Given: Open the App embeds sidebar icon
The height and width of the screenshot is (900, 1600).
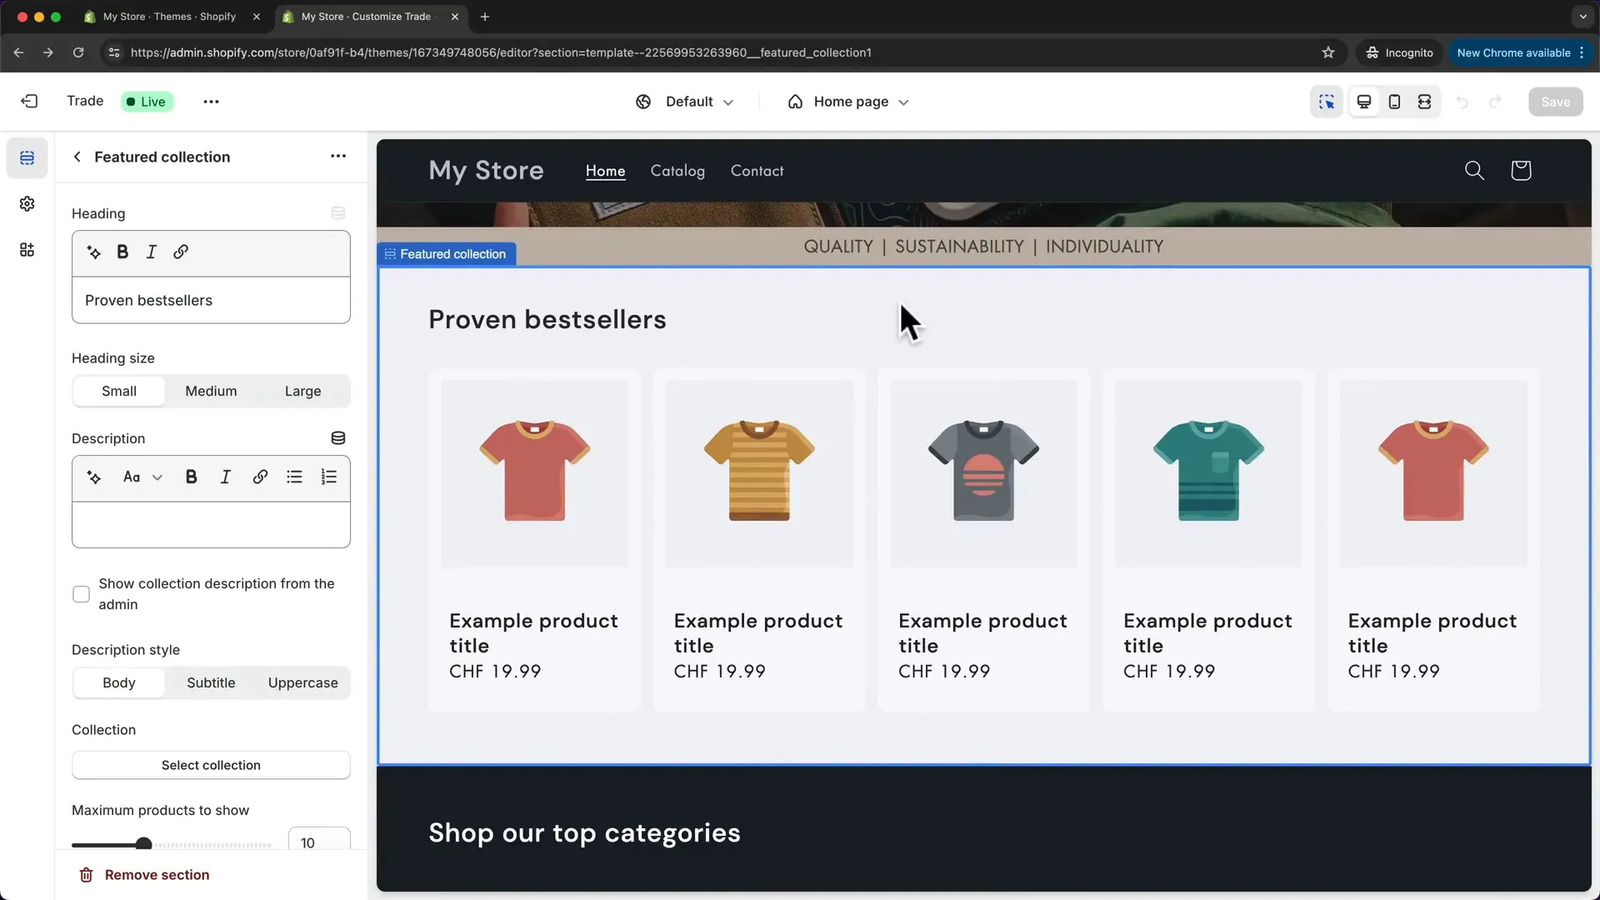Looking at the screenshot, I should (27, 250).
